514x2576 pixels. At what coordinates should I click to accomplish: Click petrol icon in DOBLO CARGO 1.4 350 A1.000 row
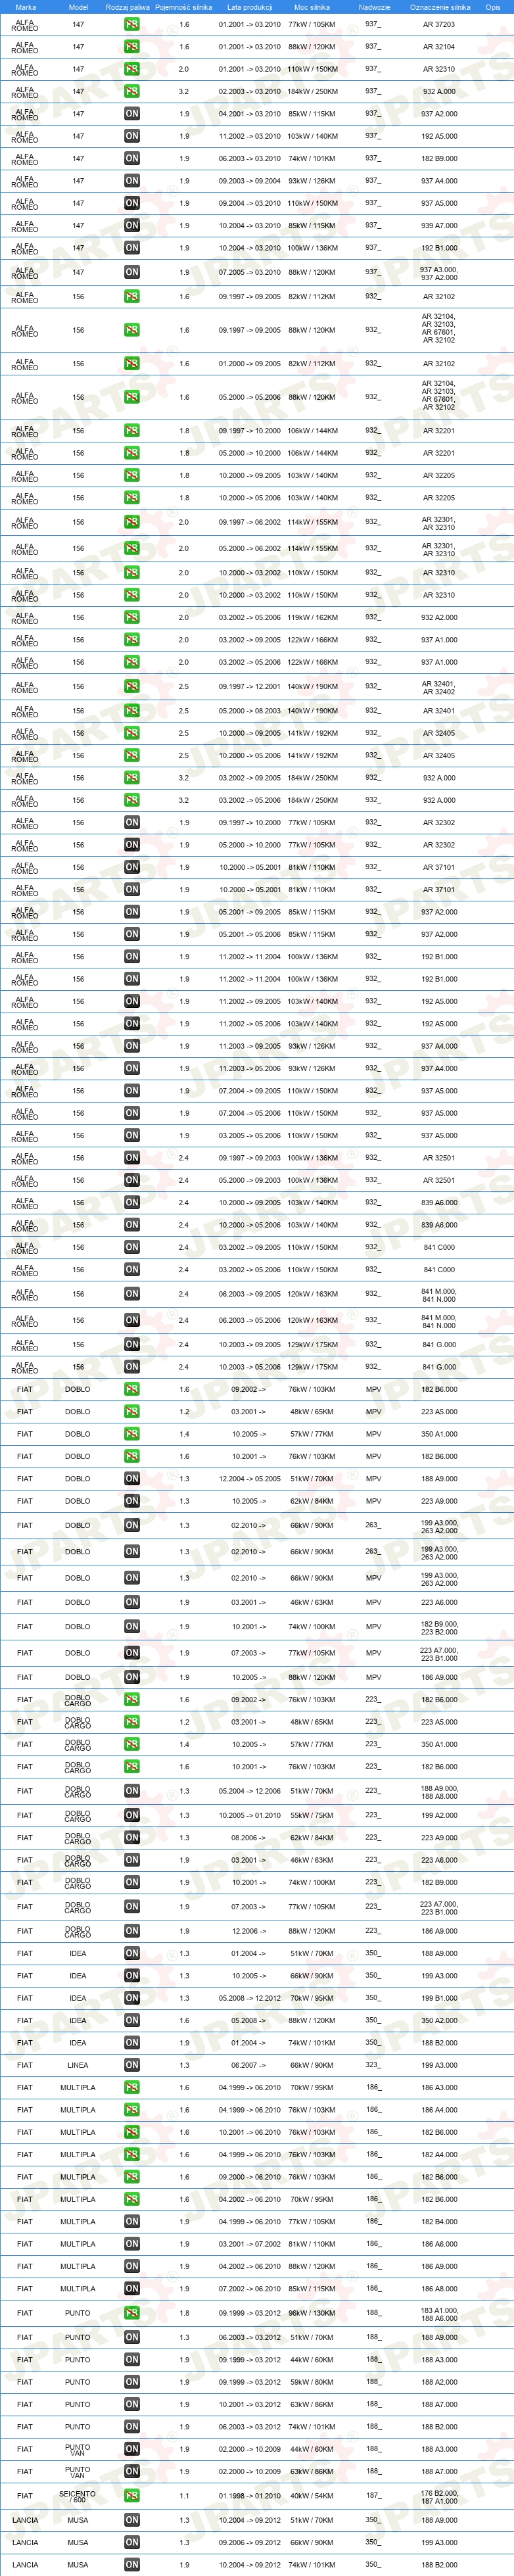pos(132,1744)
